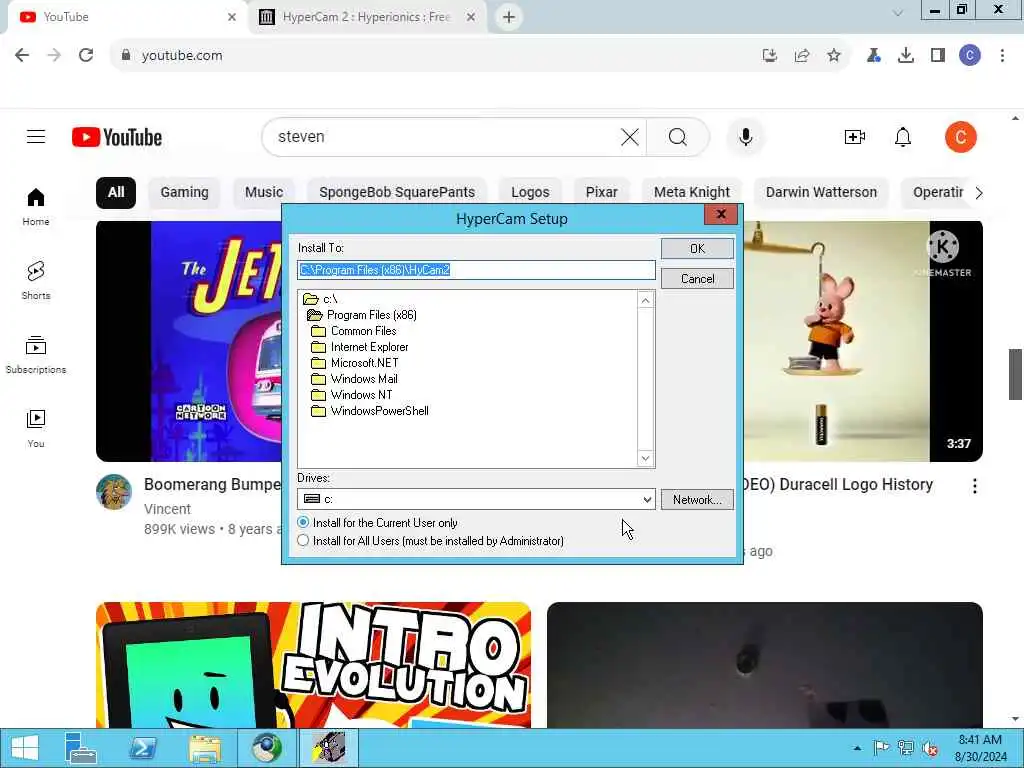Open YouTube notifications bell
The height and width of the screenshot is (768, 1024).
pyautogui.click(x=903, y=137)
